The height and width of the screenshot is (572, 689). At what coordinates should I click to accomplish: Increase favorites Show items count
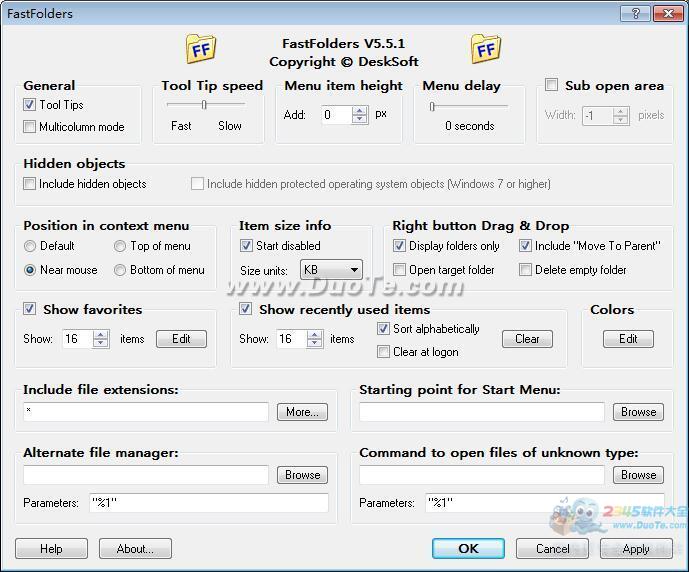(x=101, y=334)
